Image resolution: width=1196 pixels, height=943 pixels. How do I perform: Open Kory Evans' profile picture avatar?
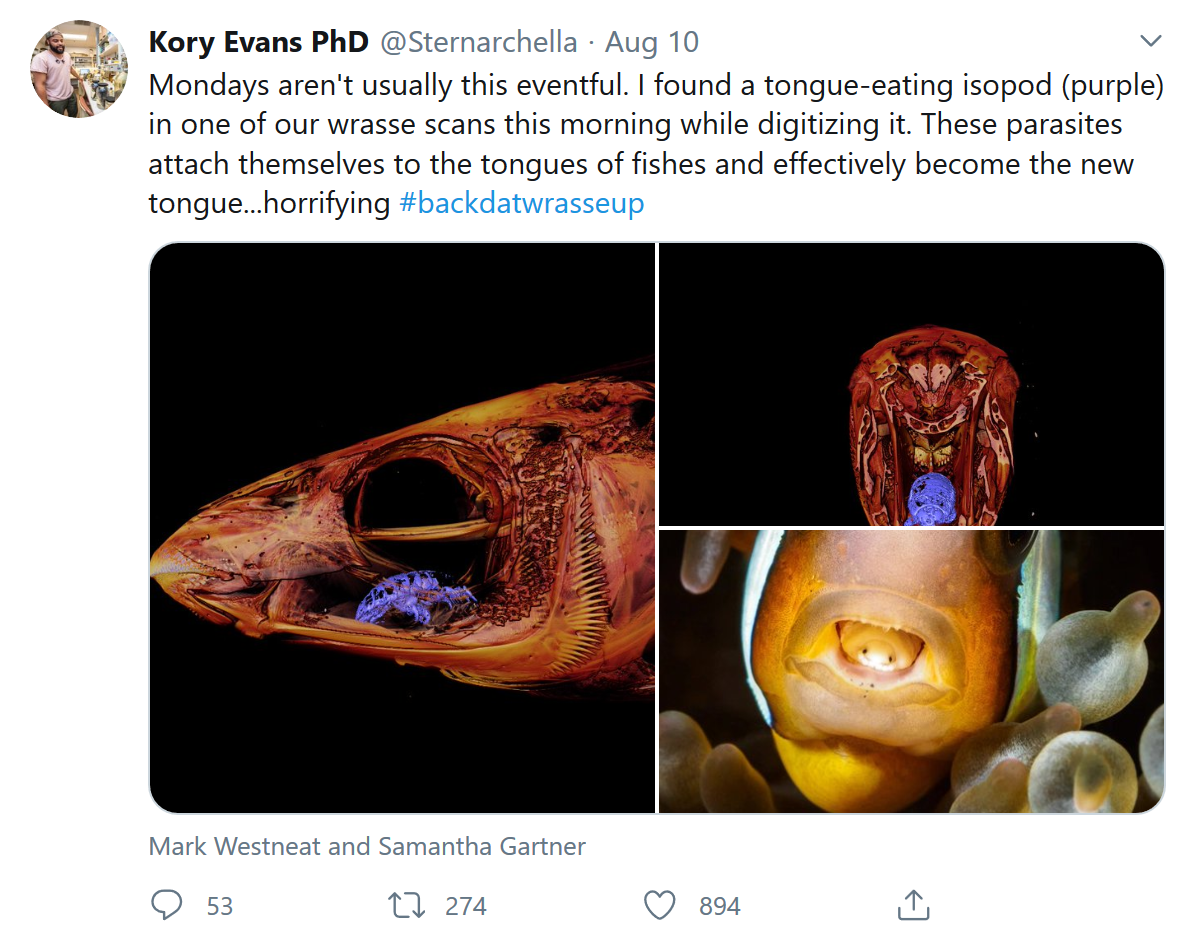click(x=79, y=69)
